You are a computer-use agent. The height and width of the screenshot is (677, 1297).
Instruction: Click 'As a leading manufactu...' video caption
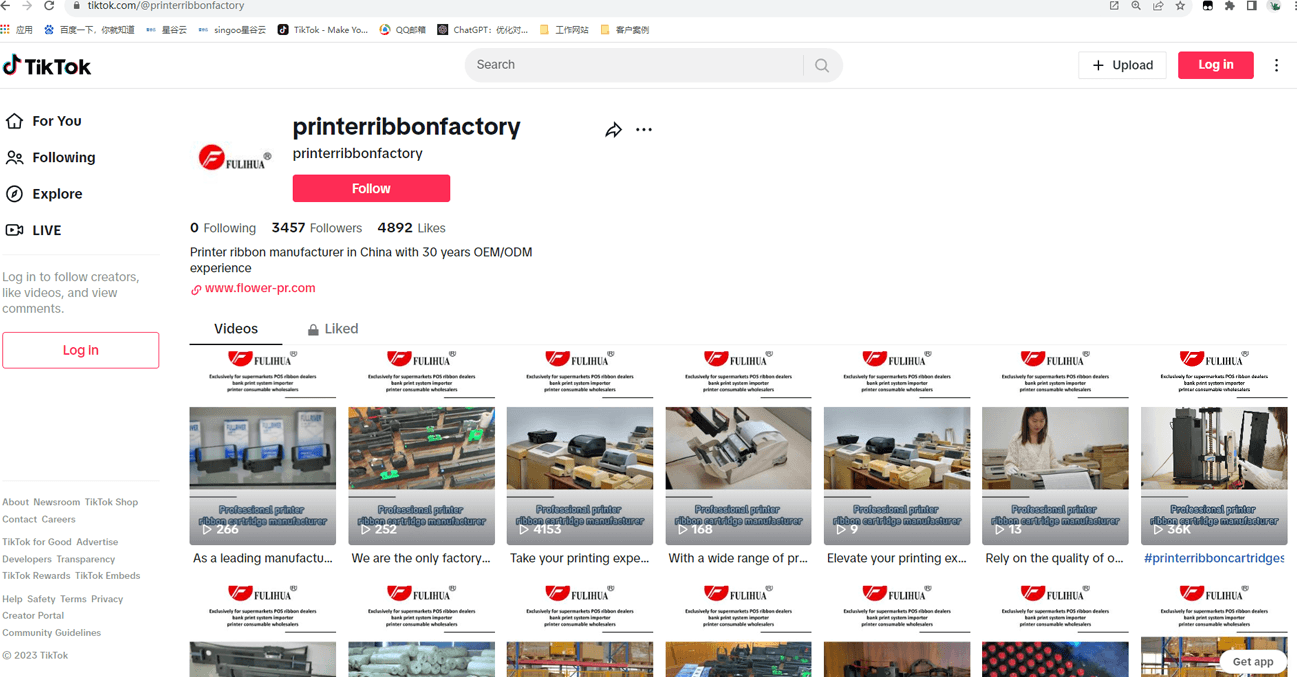click(263, 559)
